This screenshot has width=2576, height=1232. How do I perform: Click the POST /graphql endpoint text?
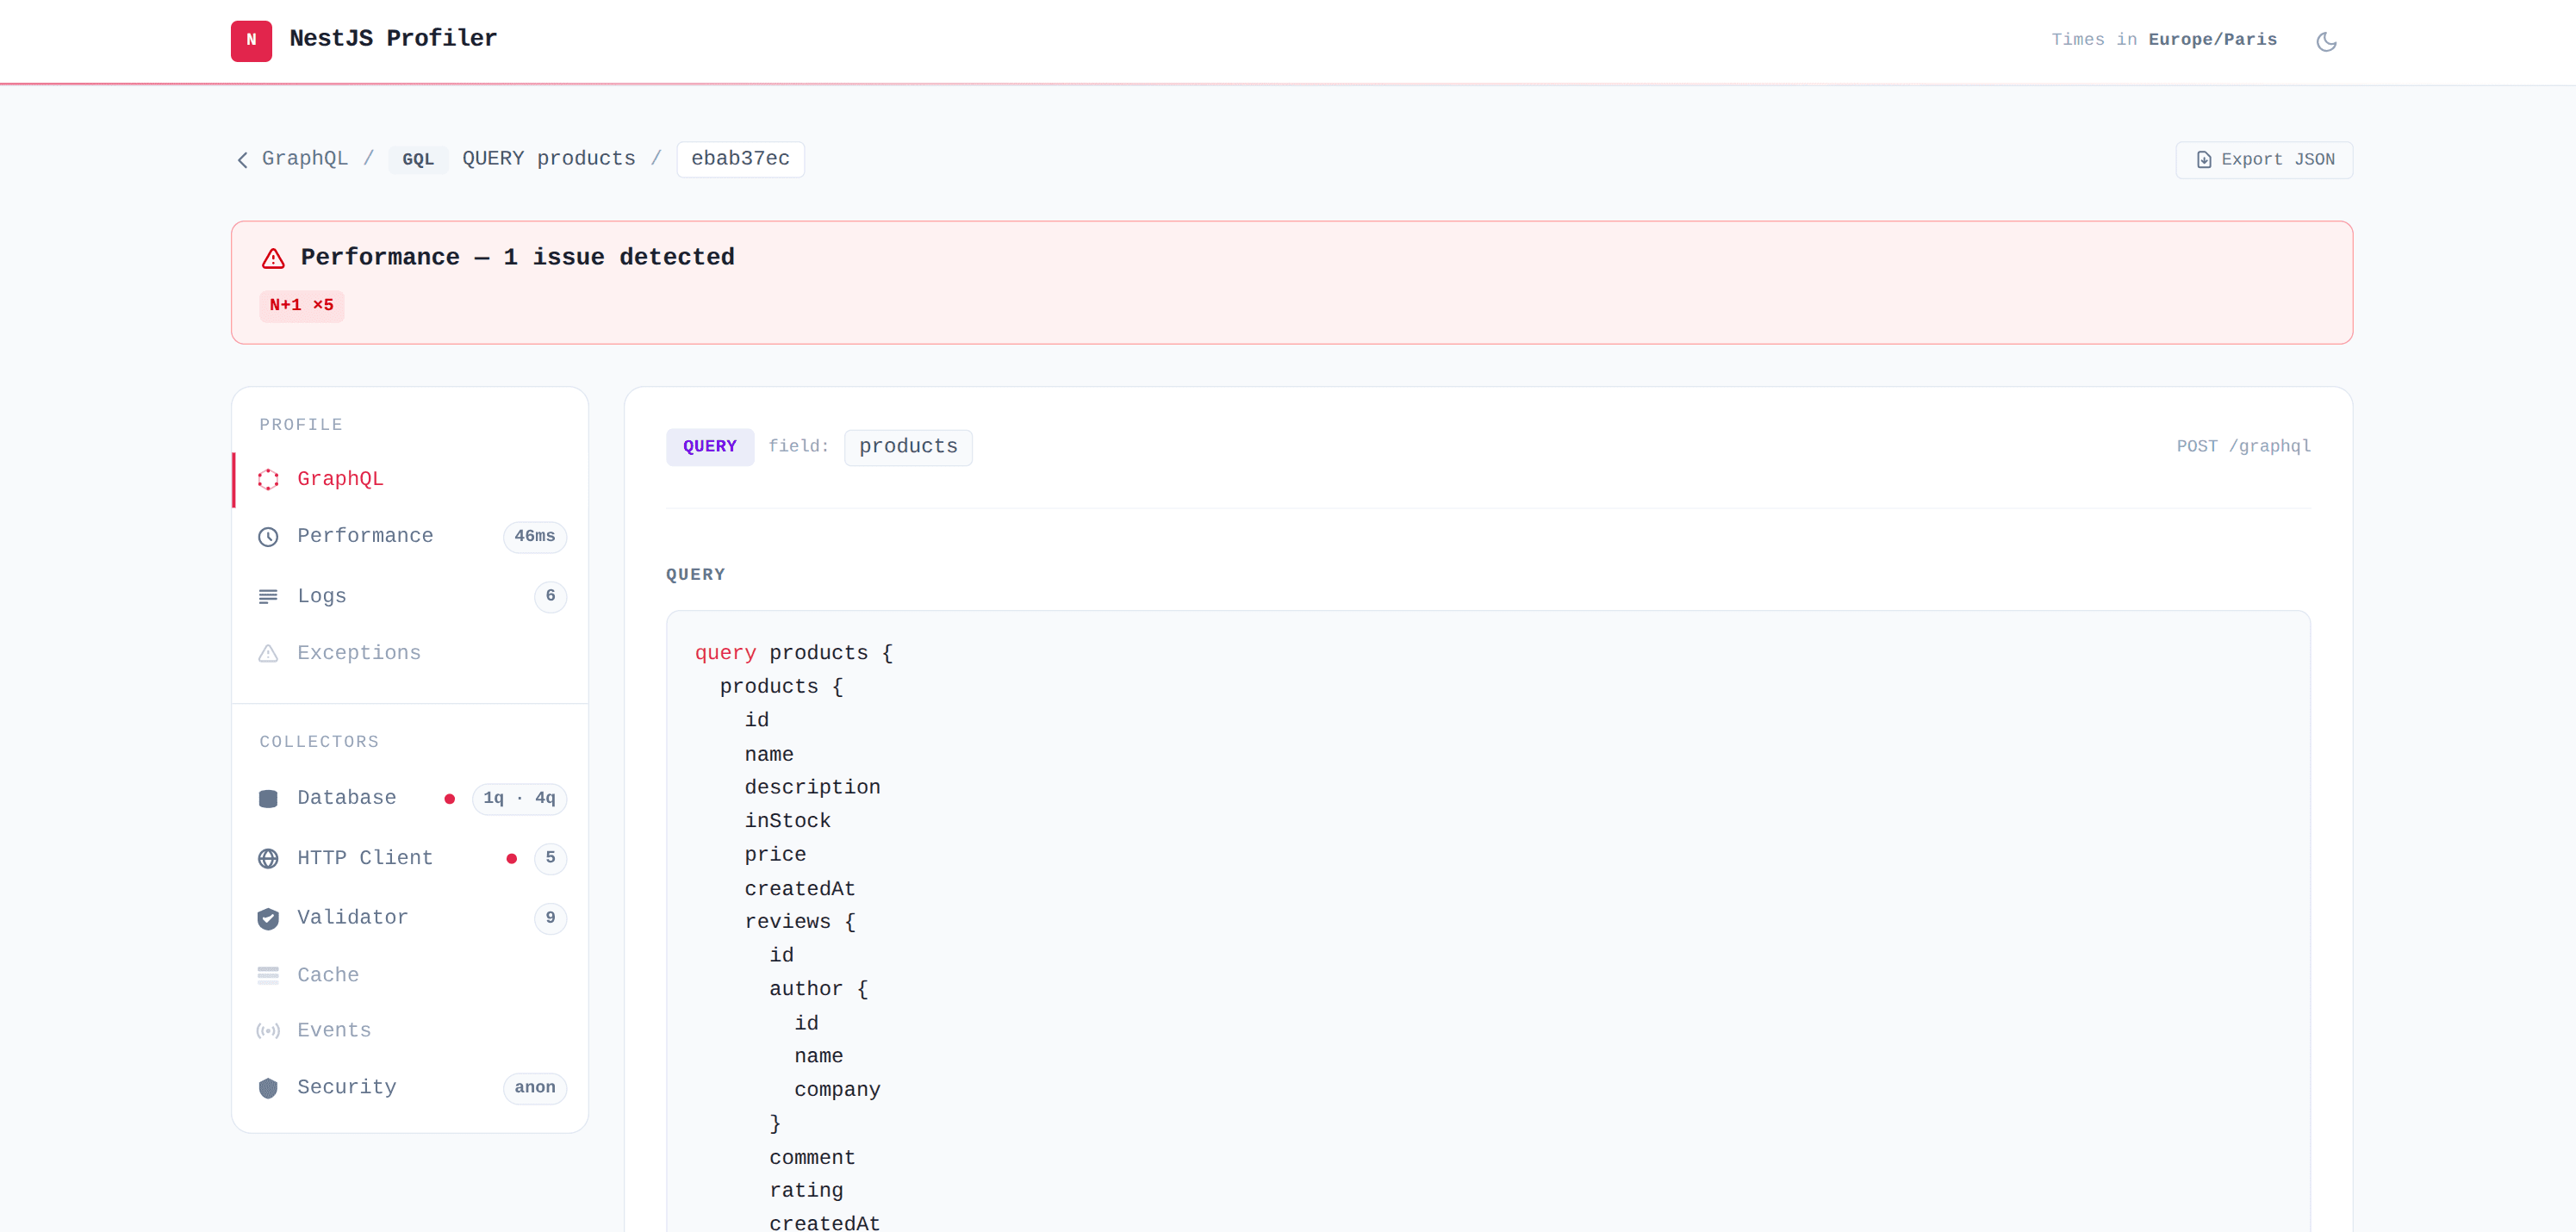[2243, 447]
